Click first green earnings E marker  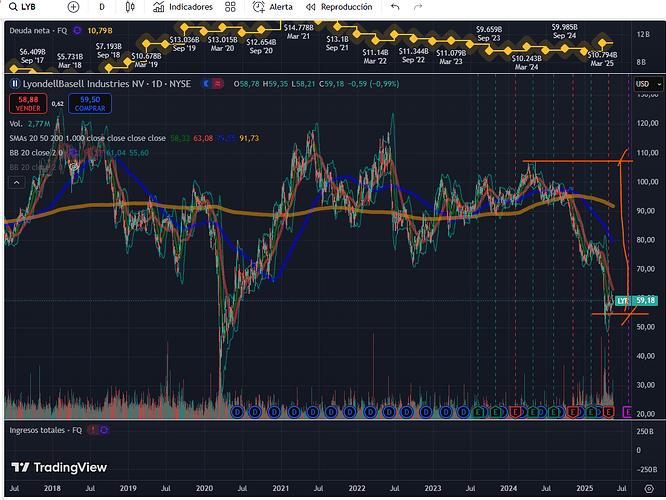[x=478, y=411]
